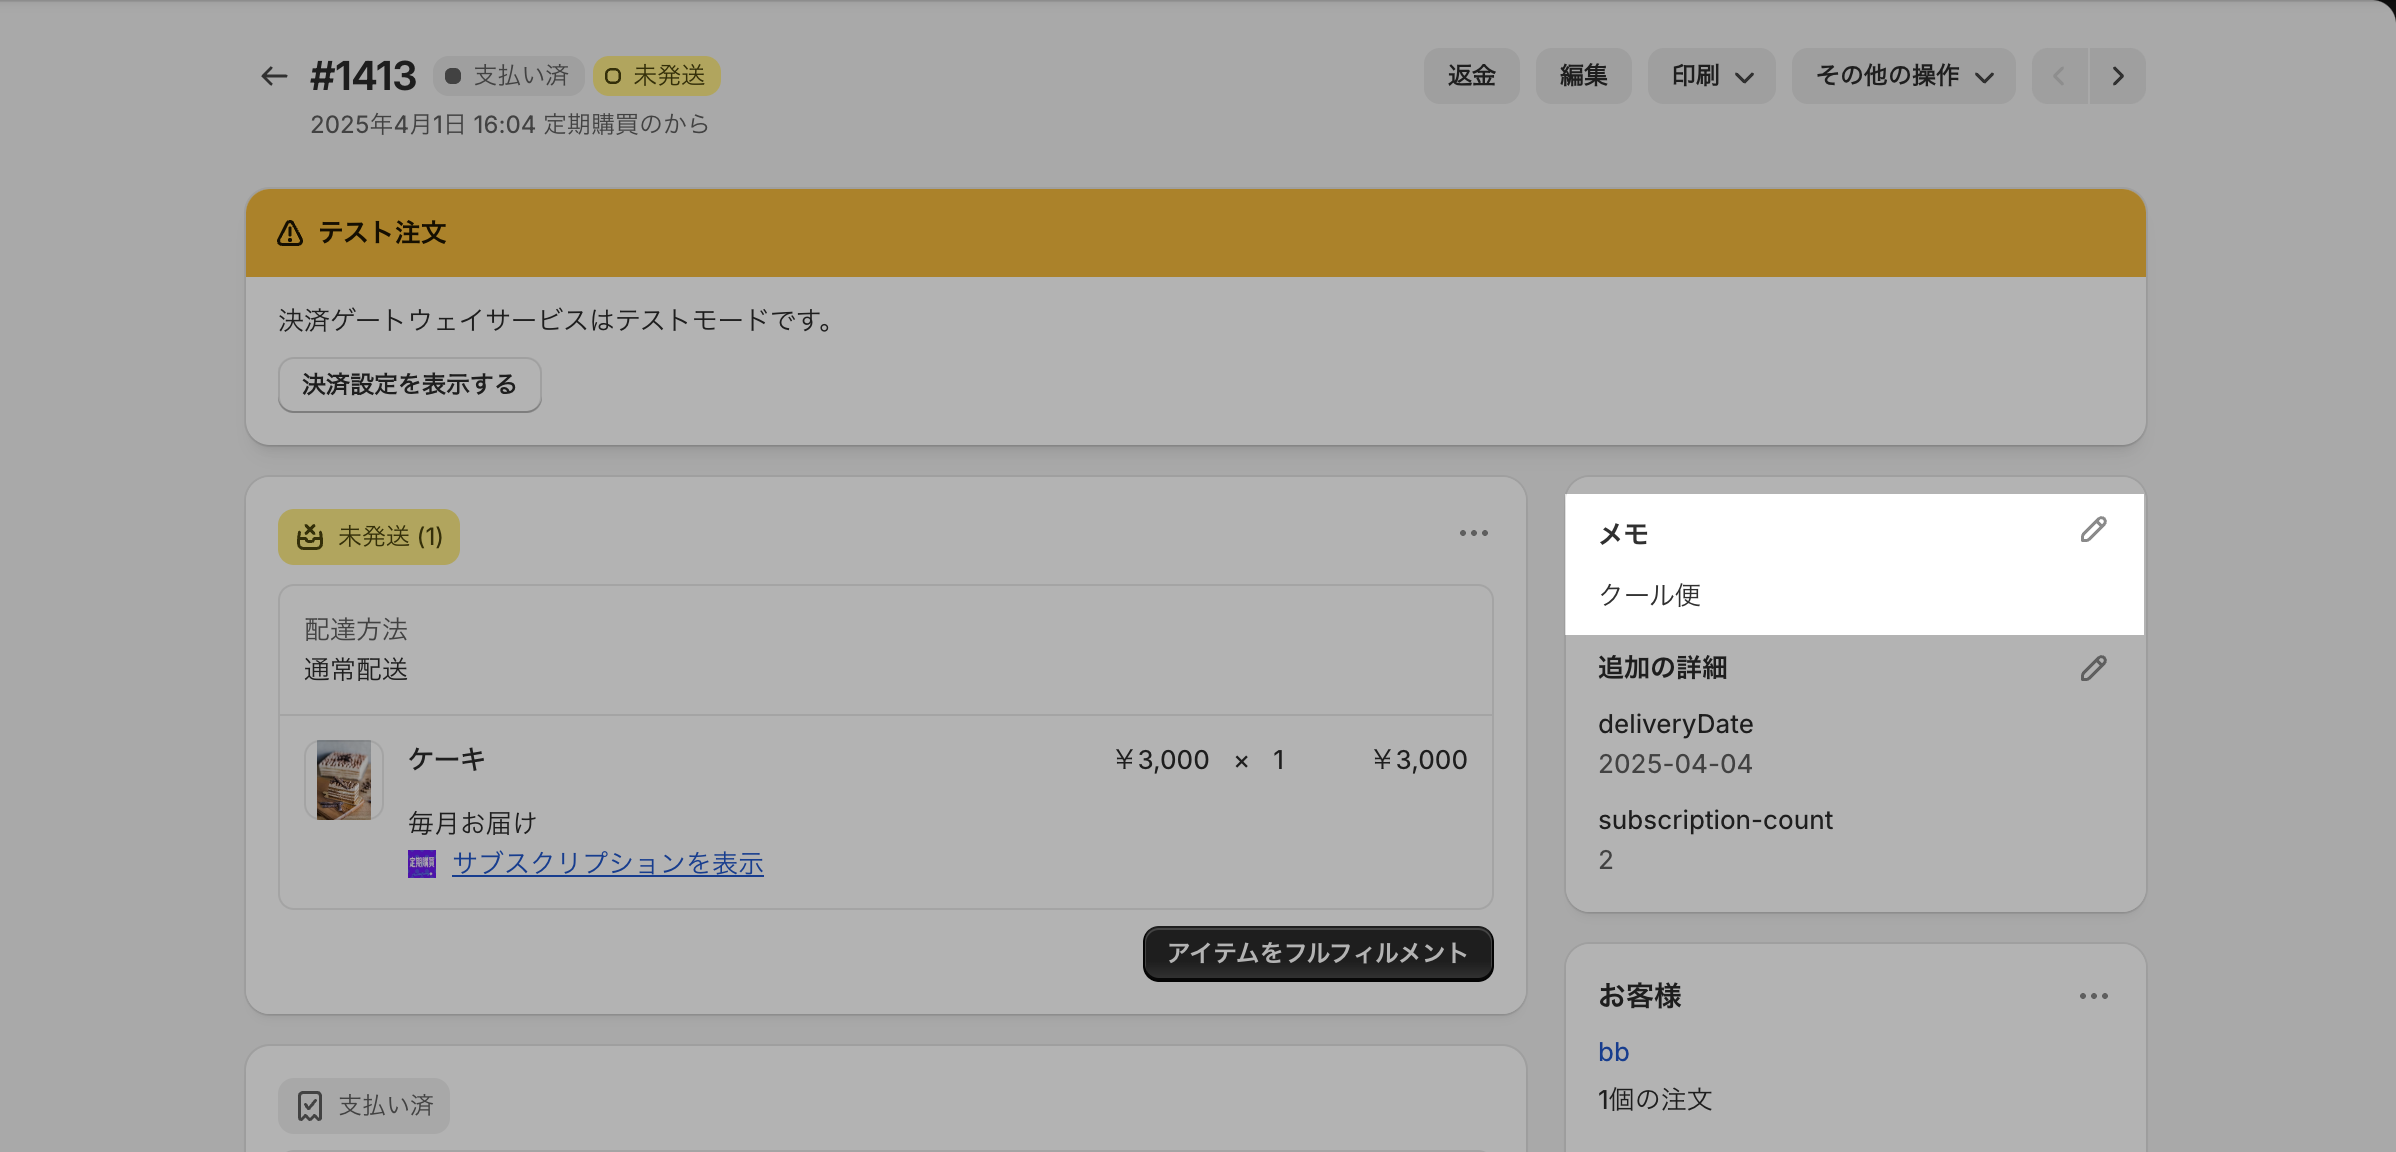Click the back arrow beside order #1413
Viewport: 2396px width, 1152px height.
coord(273,76)
